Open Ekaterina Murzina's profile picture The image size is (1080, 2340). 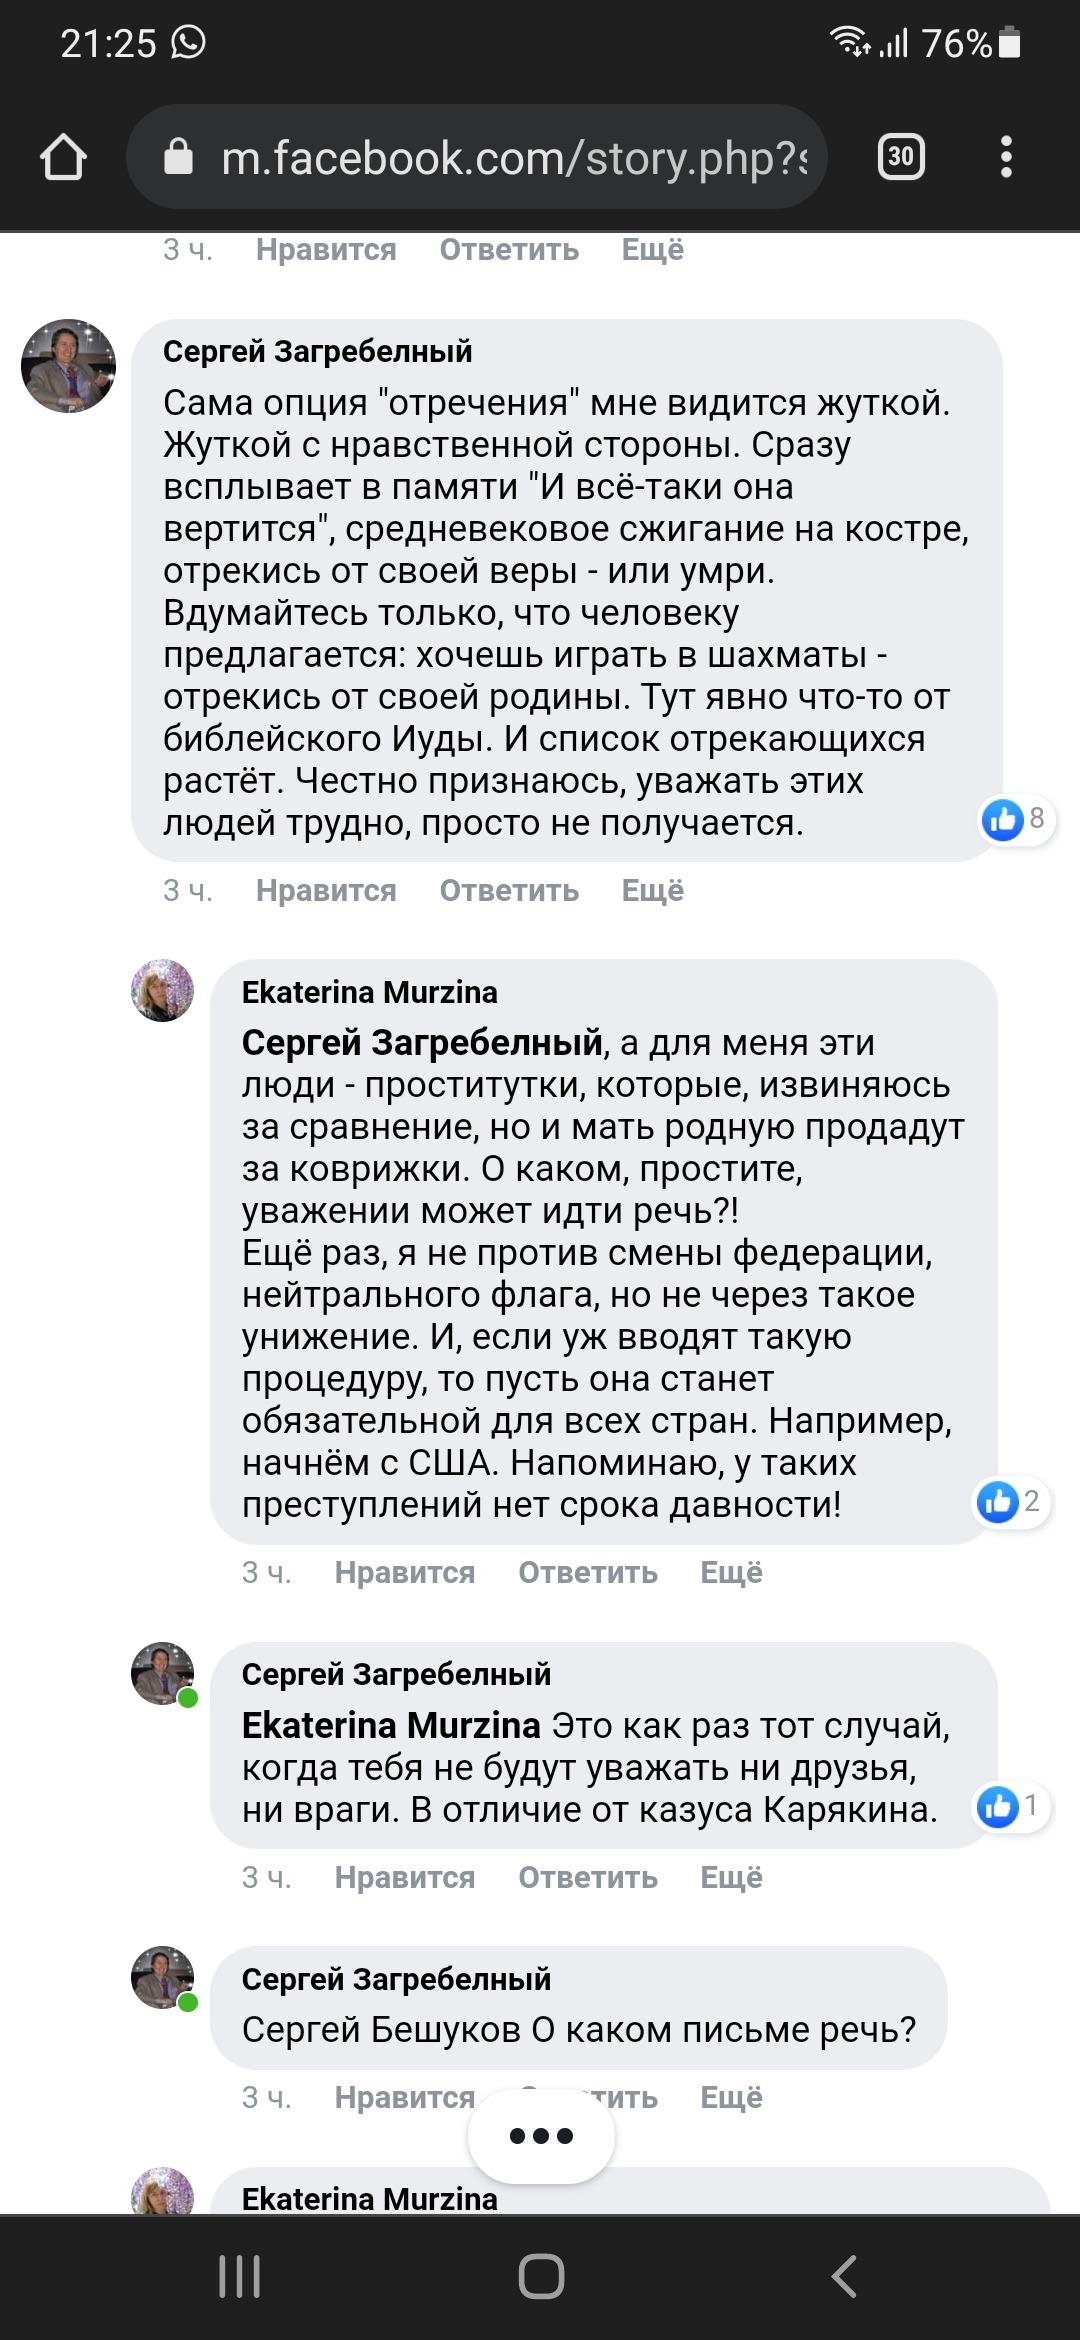coord(162,990)
